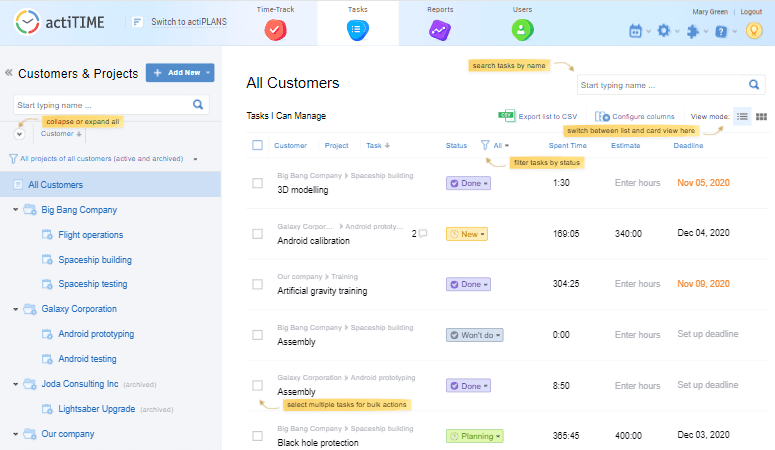Viewport: 775px width, 450px height.
Task: Click the collapse or expand all button
Action: [x=19, y=134]
